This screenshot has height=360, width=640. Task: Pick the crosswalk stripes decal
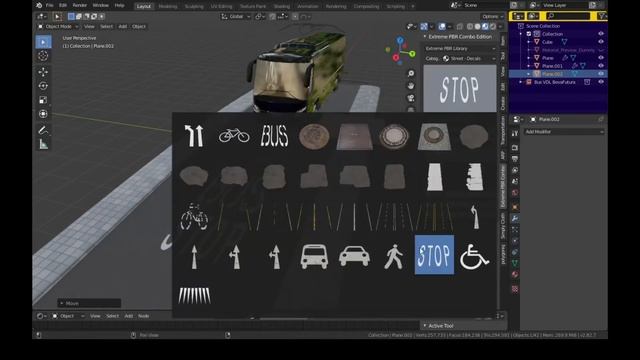pyautogui.click(x=194, y=296)
